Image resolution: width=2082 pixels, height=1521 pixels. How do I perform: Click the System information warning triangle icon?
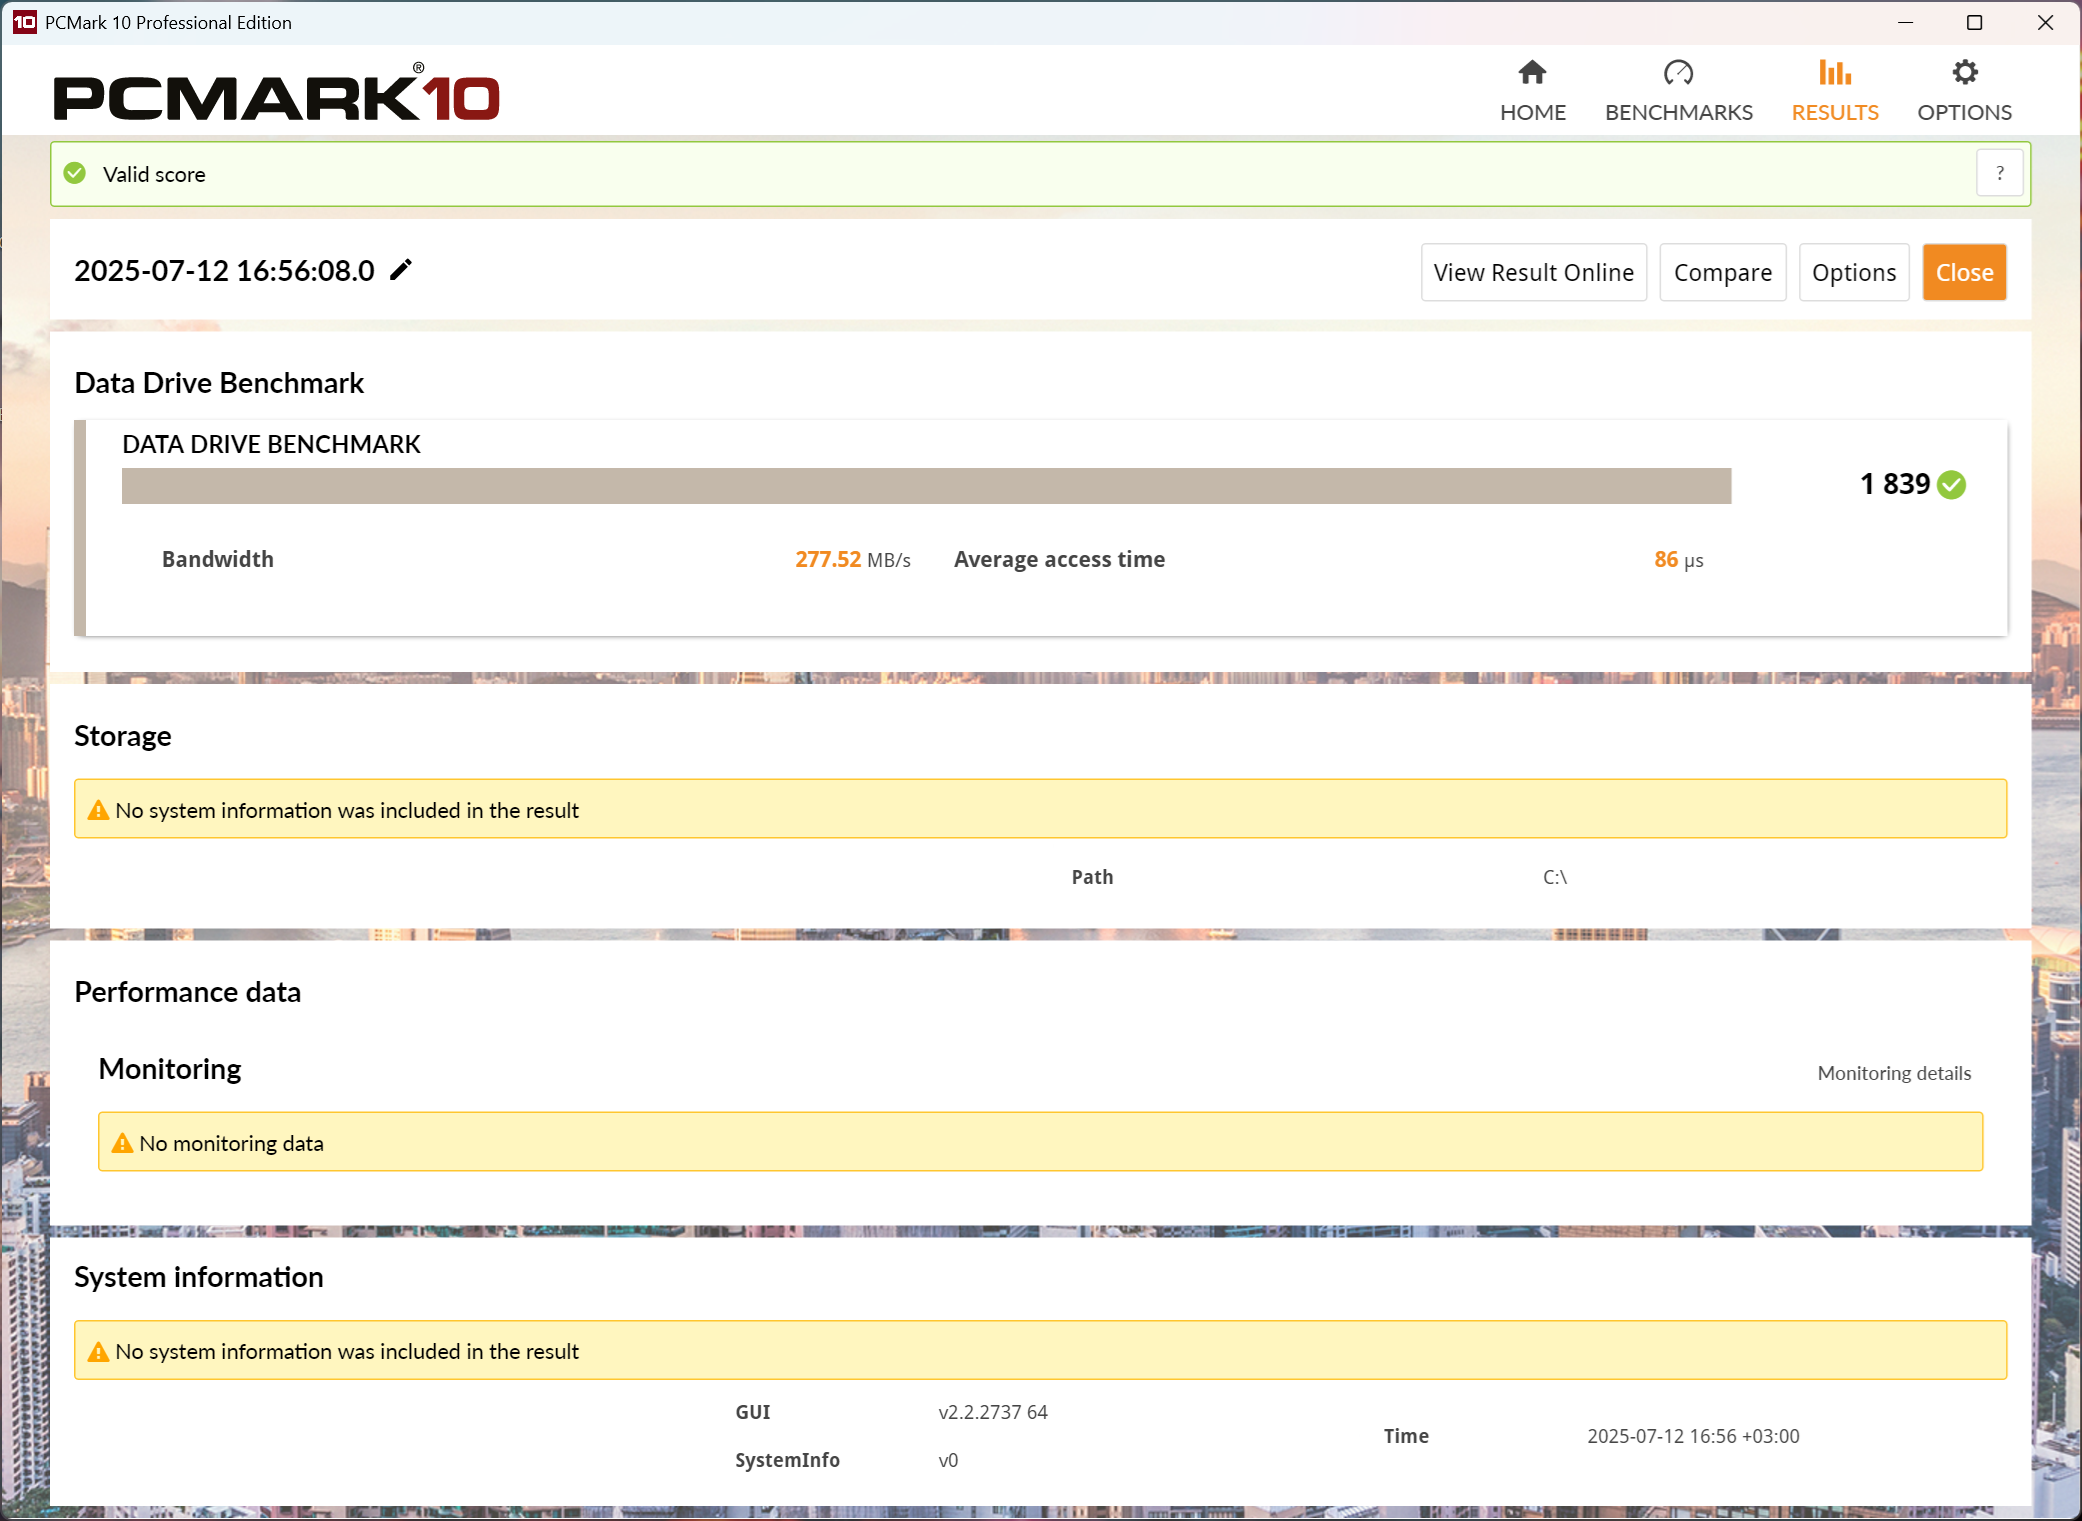point(98,1352)
